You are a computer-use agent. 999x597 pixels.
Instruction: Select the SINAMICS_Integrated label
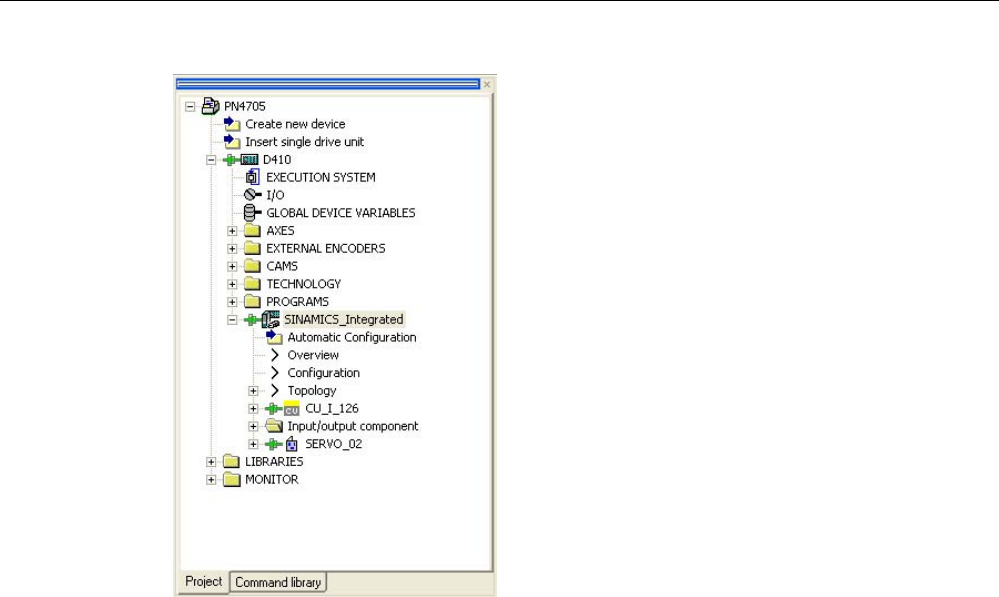[x=344, y=320]
